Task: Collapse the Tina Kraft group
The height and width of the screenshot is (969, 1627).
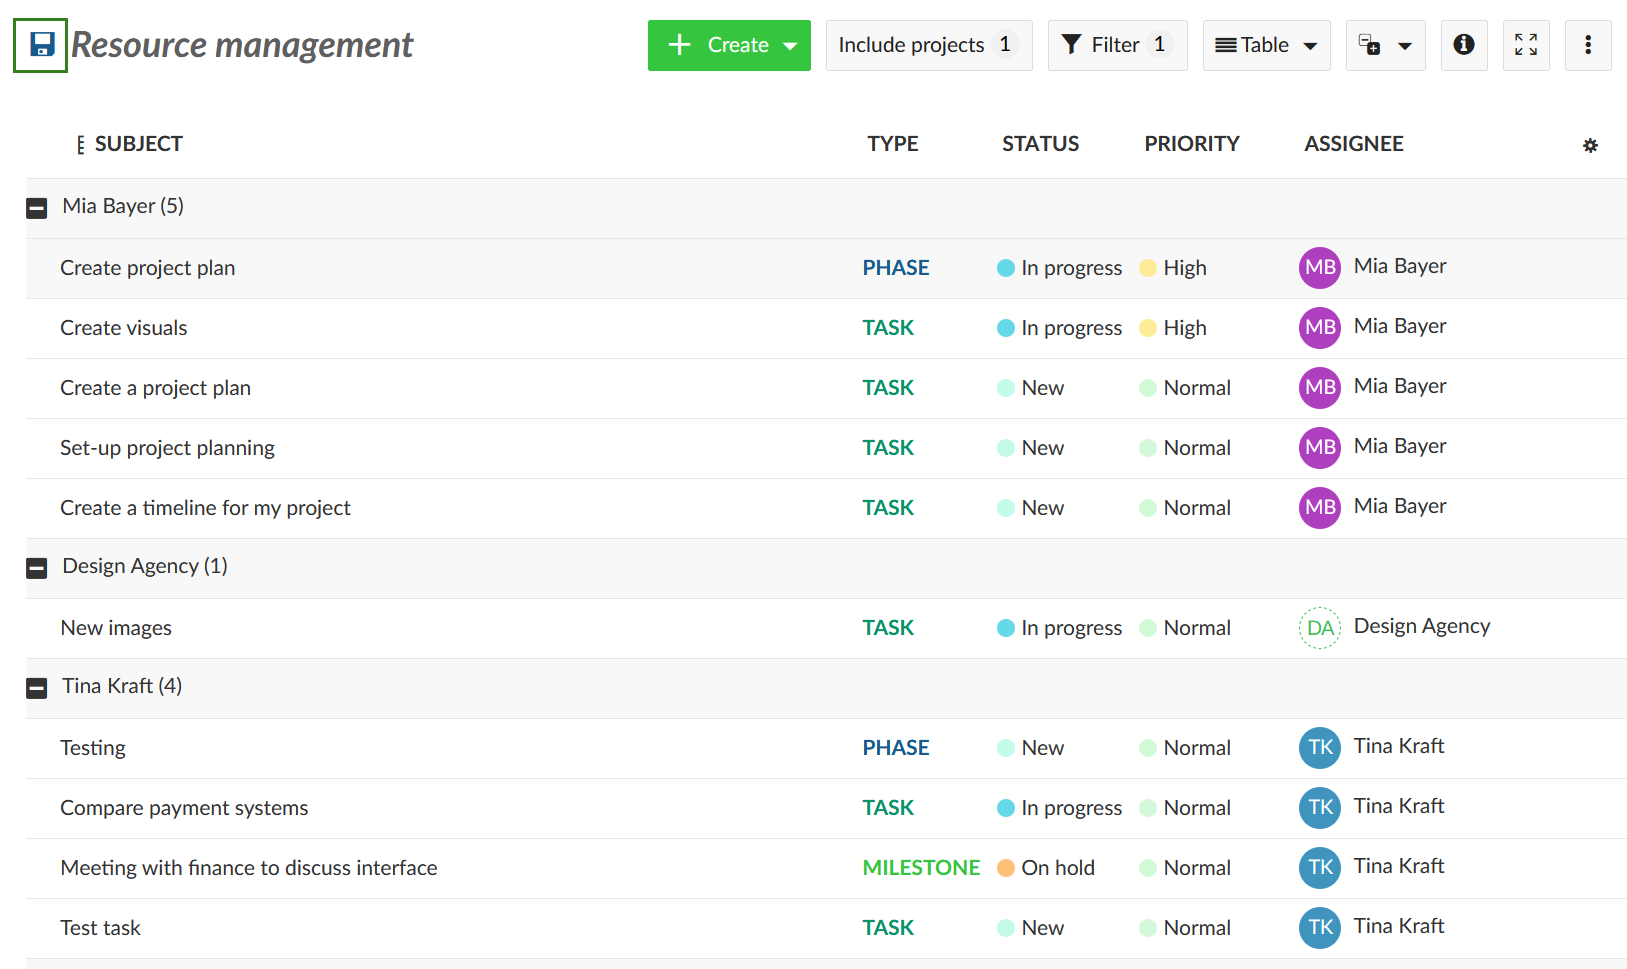Action: click(36, 687)
